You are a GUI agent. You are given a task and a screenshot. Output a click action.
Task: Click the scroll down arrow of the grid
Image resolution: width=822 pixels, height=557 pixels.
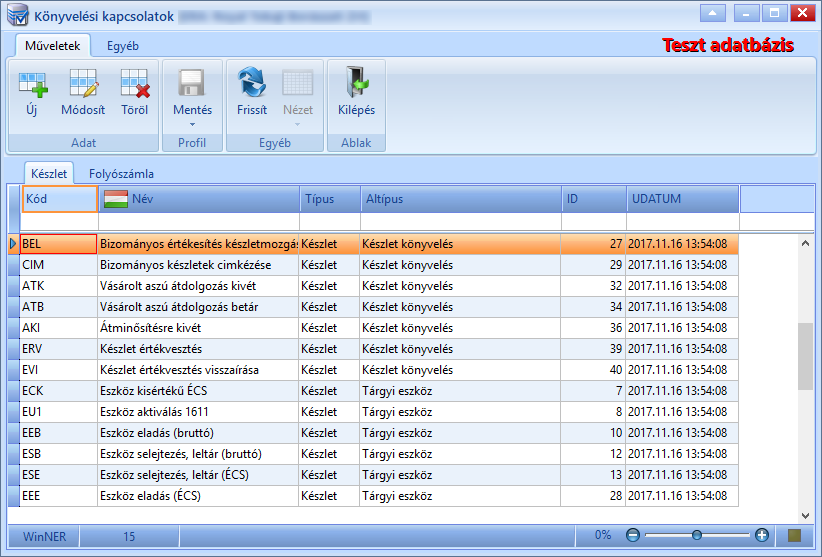805,516
